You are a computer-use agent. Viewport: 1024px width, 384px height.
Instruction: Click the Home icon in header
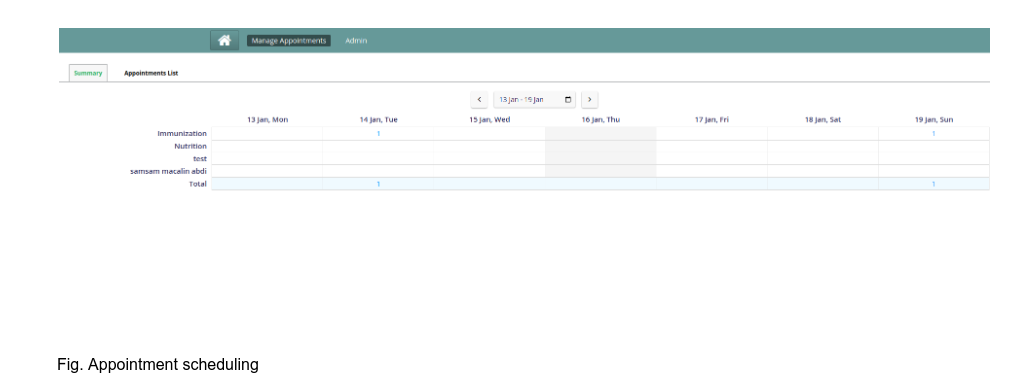click(224, 40)
